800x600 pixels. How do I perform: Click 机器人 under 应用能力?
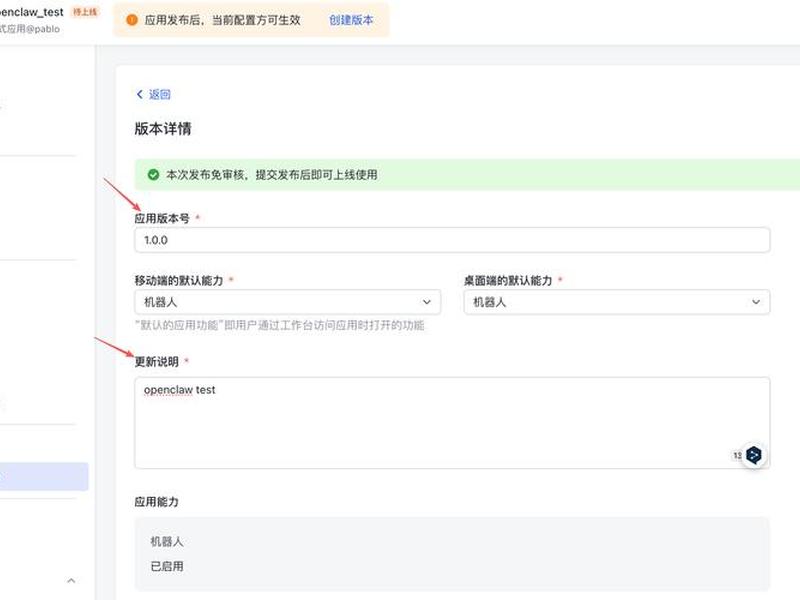[167, 541]
